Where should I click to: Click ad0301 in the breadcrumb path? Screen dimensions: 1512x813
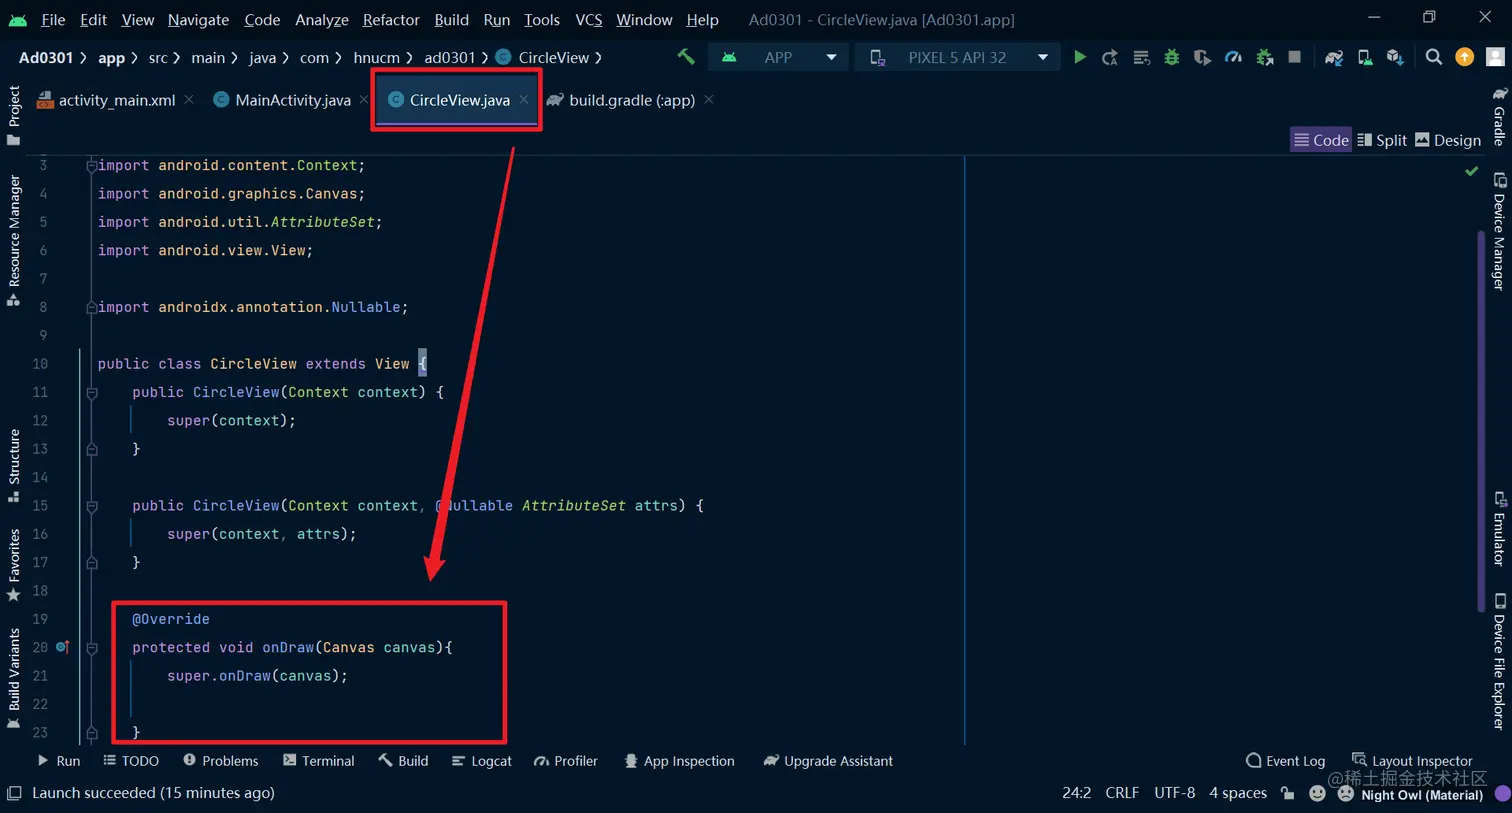tap(449, 57)
